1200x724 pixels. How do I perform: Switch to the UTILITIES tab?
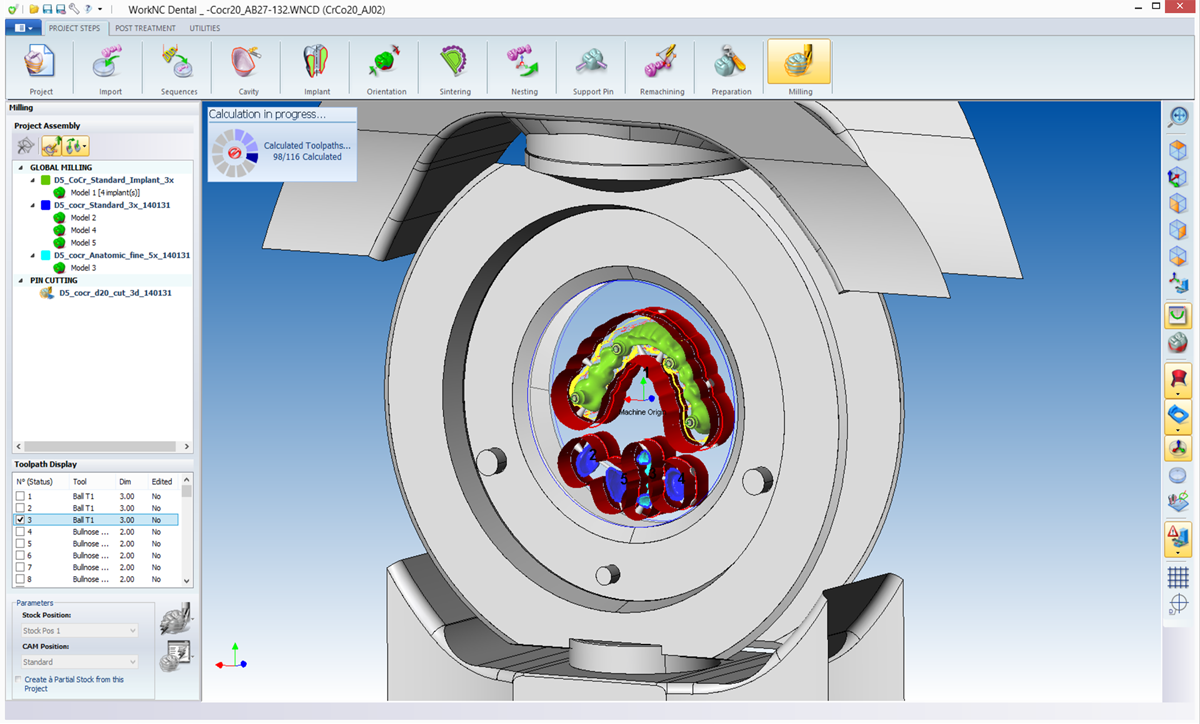tap(205, 28)
